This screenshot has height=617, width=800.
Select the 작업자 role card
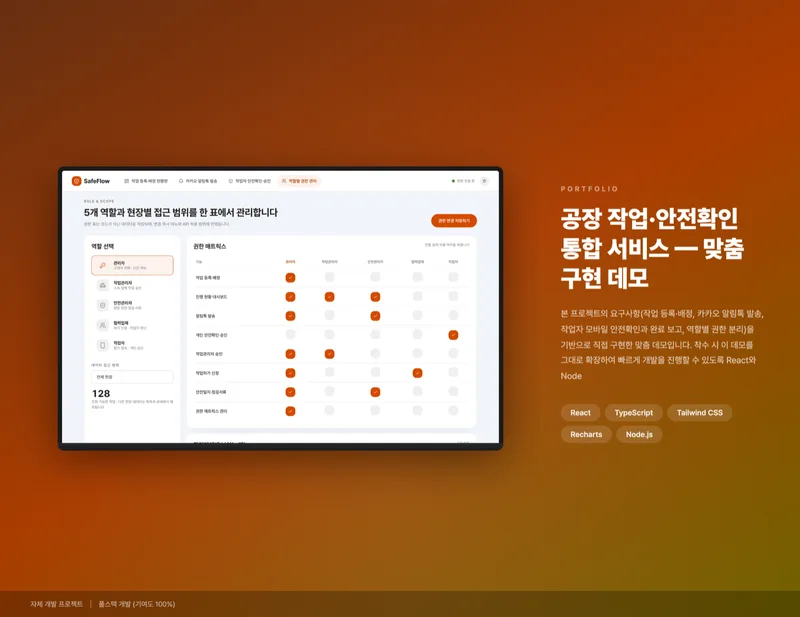(x=132, y=345)
